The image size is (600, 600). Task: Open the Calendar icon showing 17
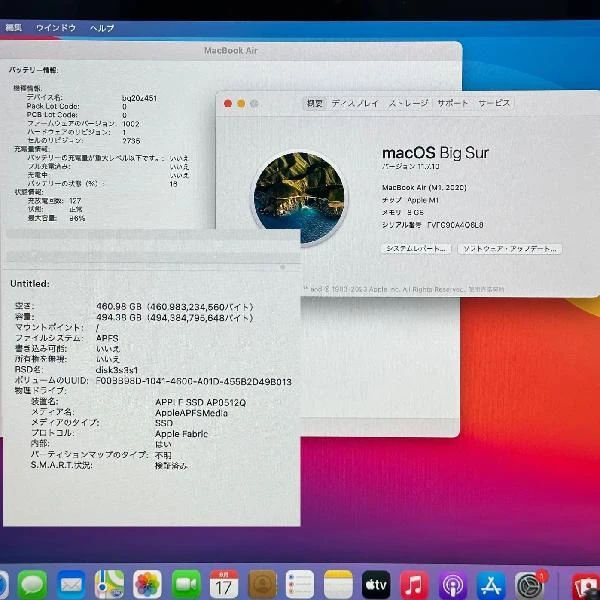point(224,584)
